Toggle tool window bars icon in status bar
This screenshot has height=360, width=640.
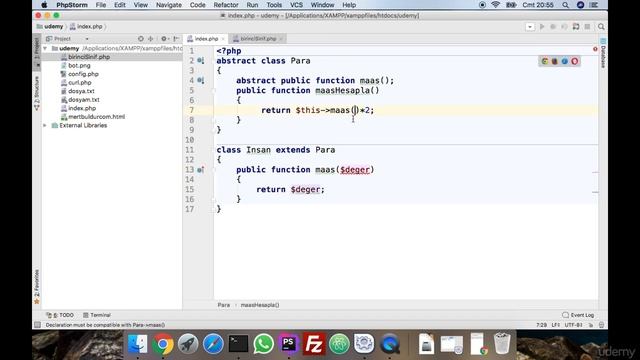click(37, 325)
